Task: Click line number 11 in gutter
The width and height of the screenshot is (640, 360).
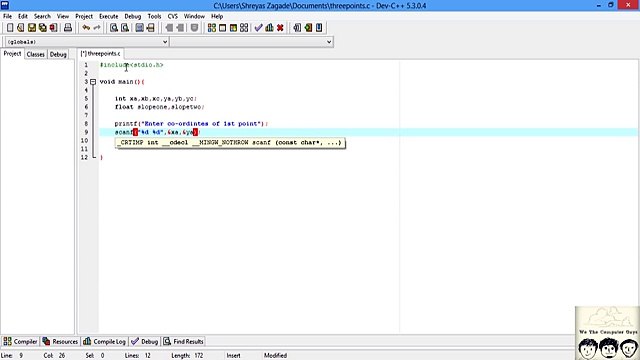Action: pos(84,149)
